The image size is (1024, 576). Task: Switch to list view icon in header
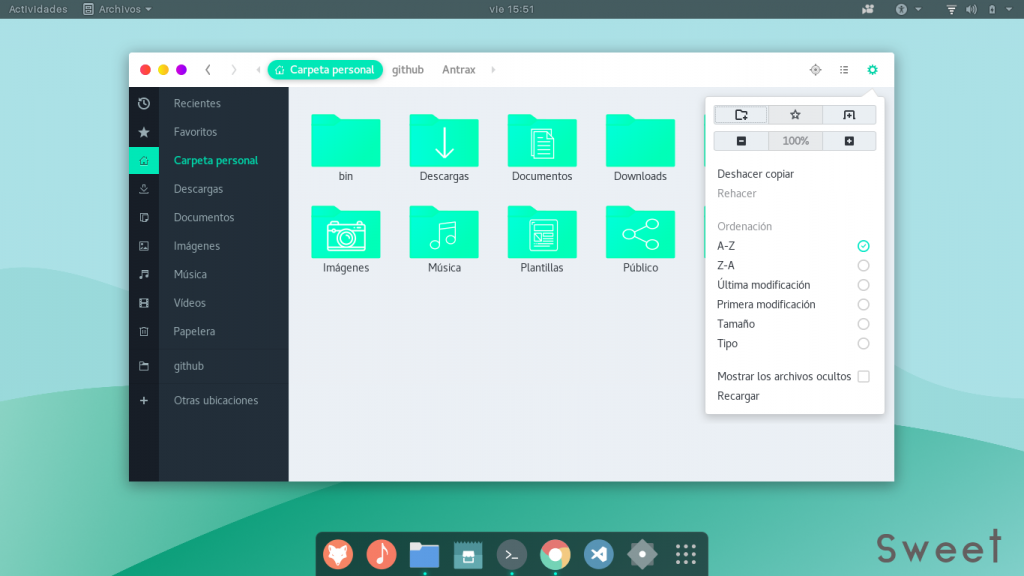click(x=844, y=70)
